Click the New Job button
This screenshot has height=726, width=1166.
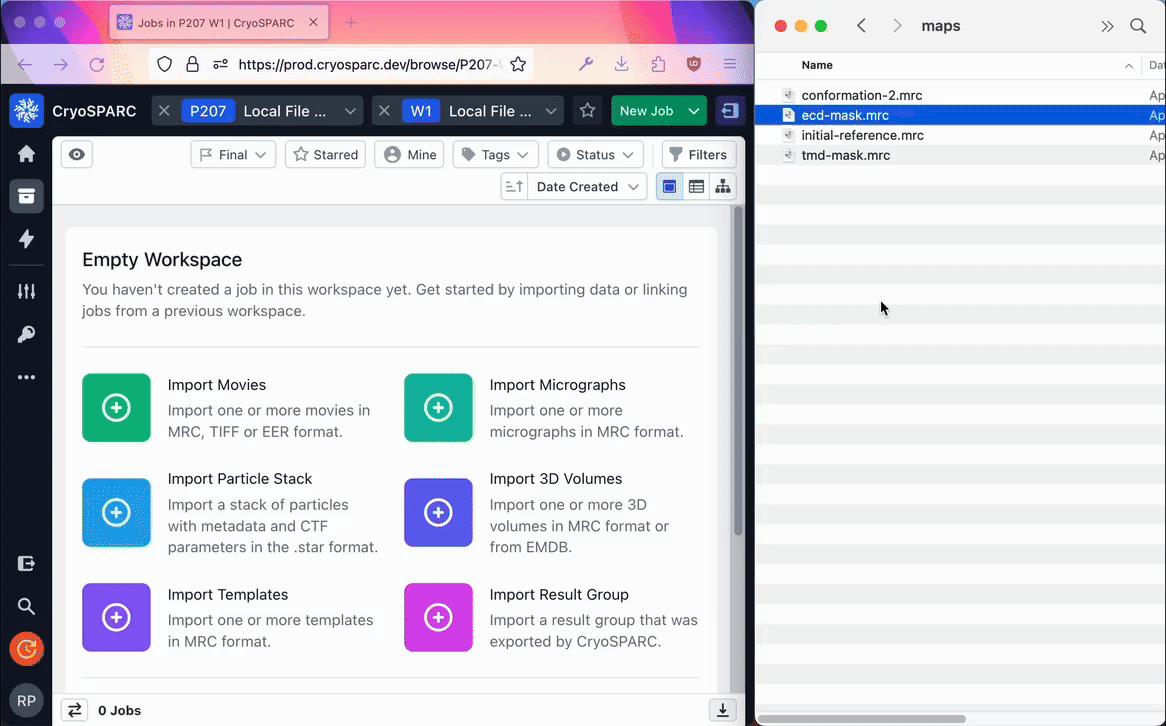click(647, 111)
